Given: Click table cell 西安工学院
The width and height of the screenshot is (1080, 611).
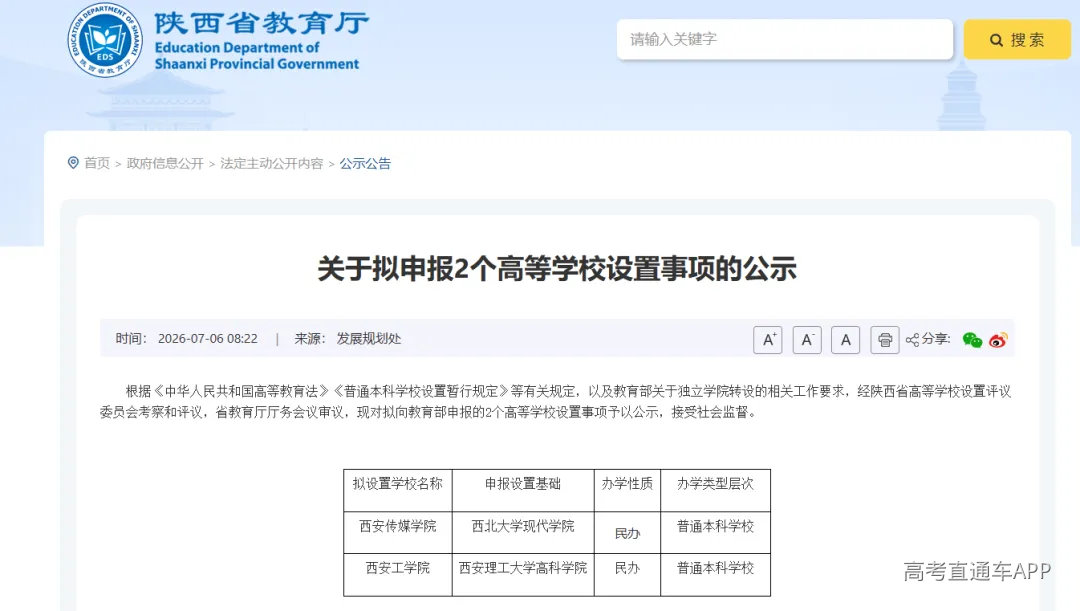Looking at the screenshot, I should pyautogui.click(x=397, y=568).
